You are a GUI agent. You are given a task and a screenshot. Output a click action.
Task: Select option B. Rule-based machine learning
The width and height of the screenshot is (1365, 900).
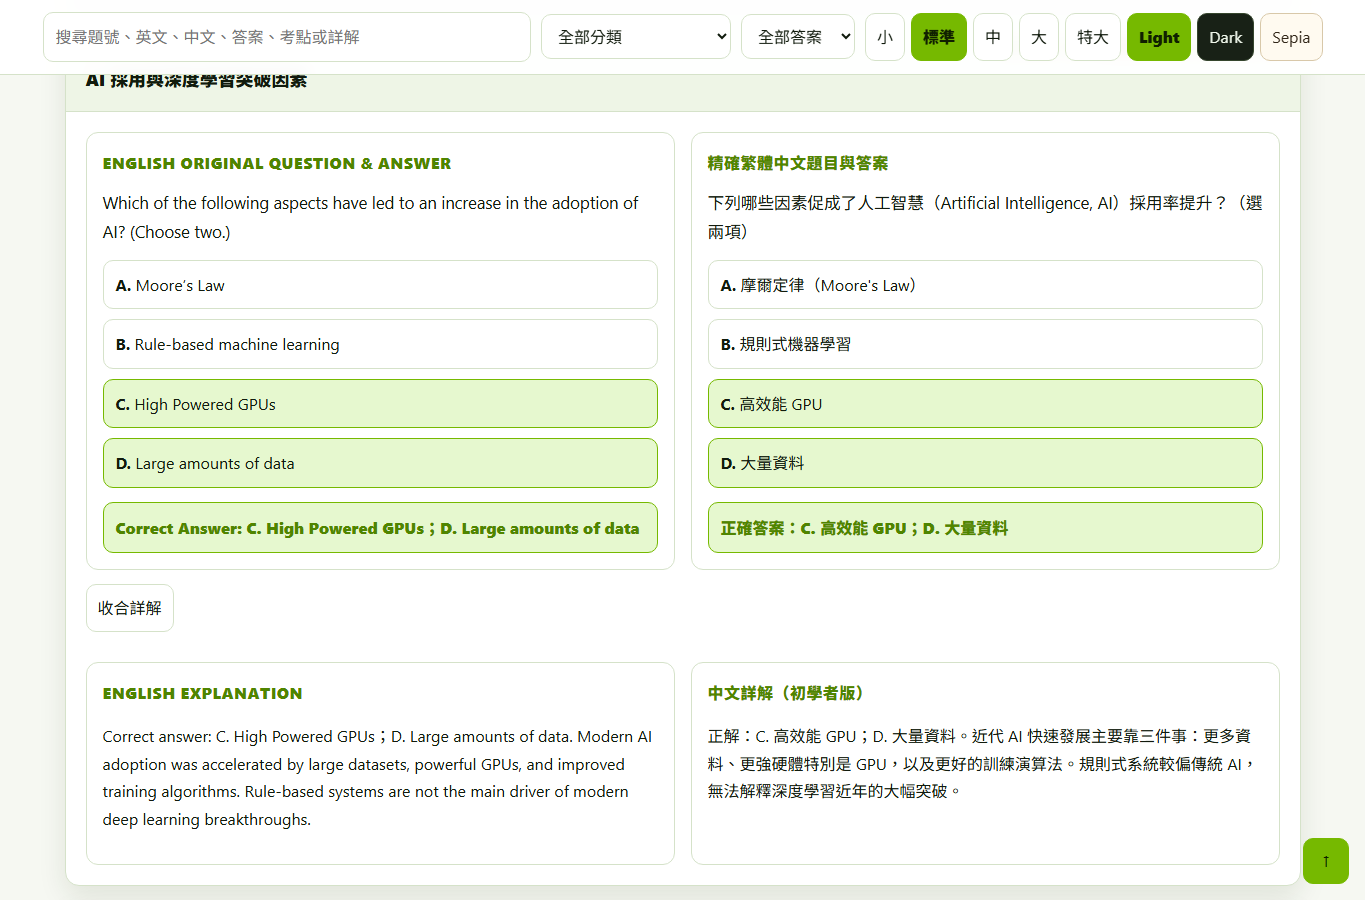(x=380, y=344)
